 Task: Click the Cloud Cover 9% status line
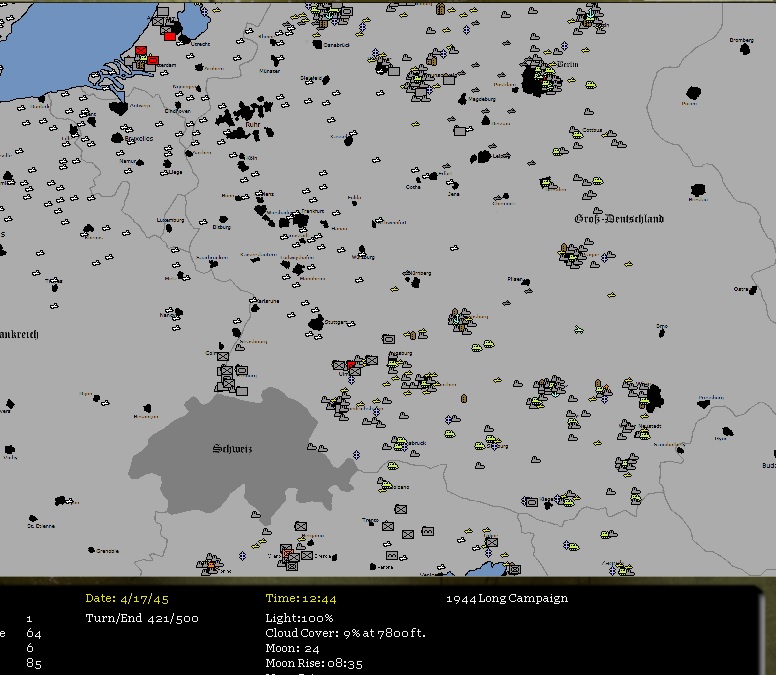(345, 633)
